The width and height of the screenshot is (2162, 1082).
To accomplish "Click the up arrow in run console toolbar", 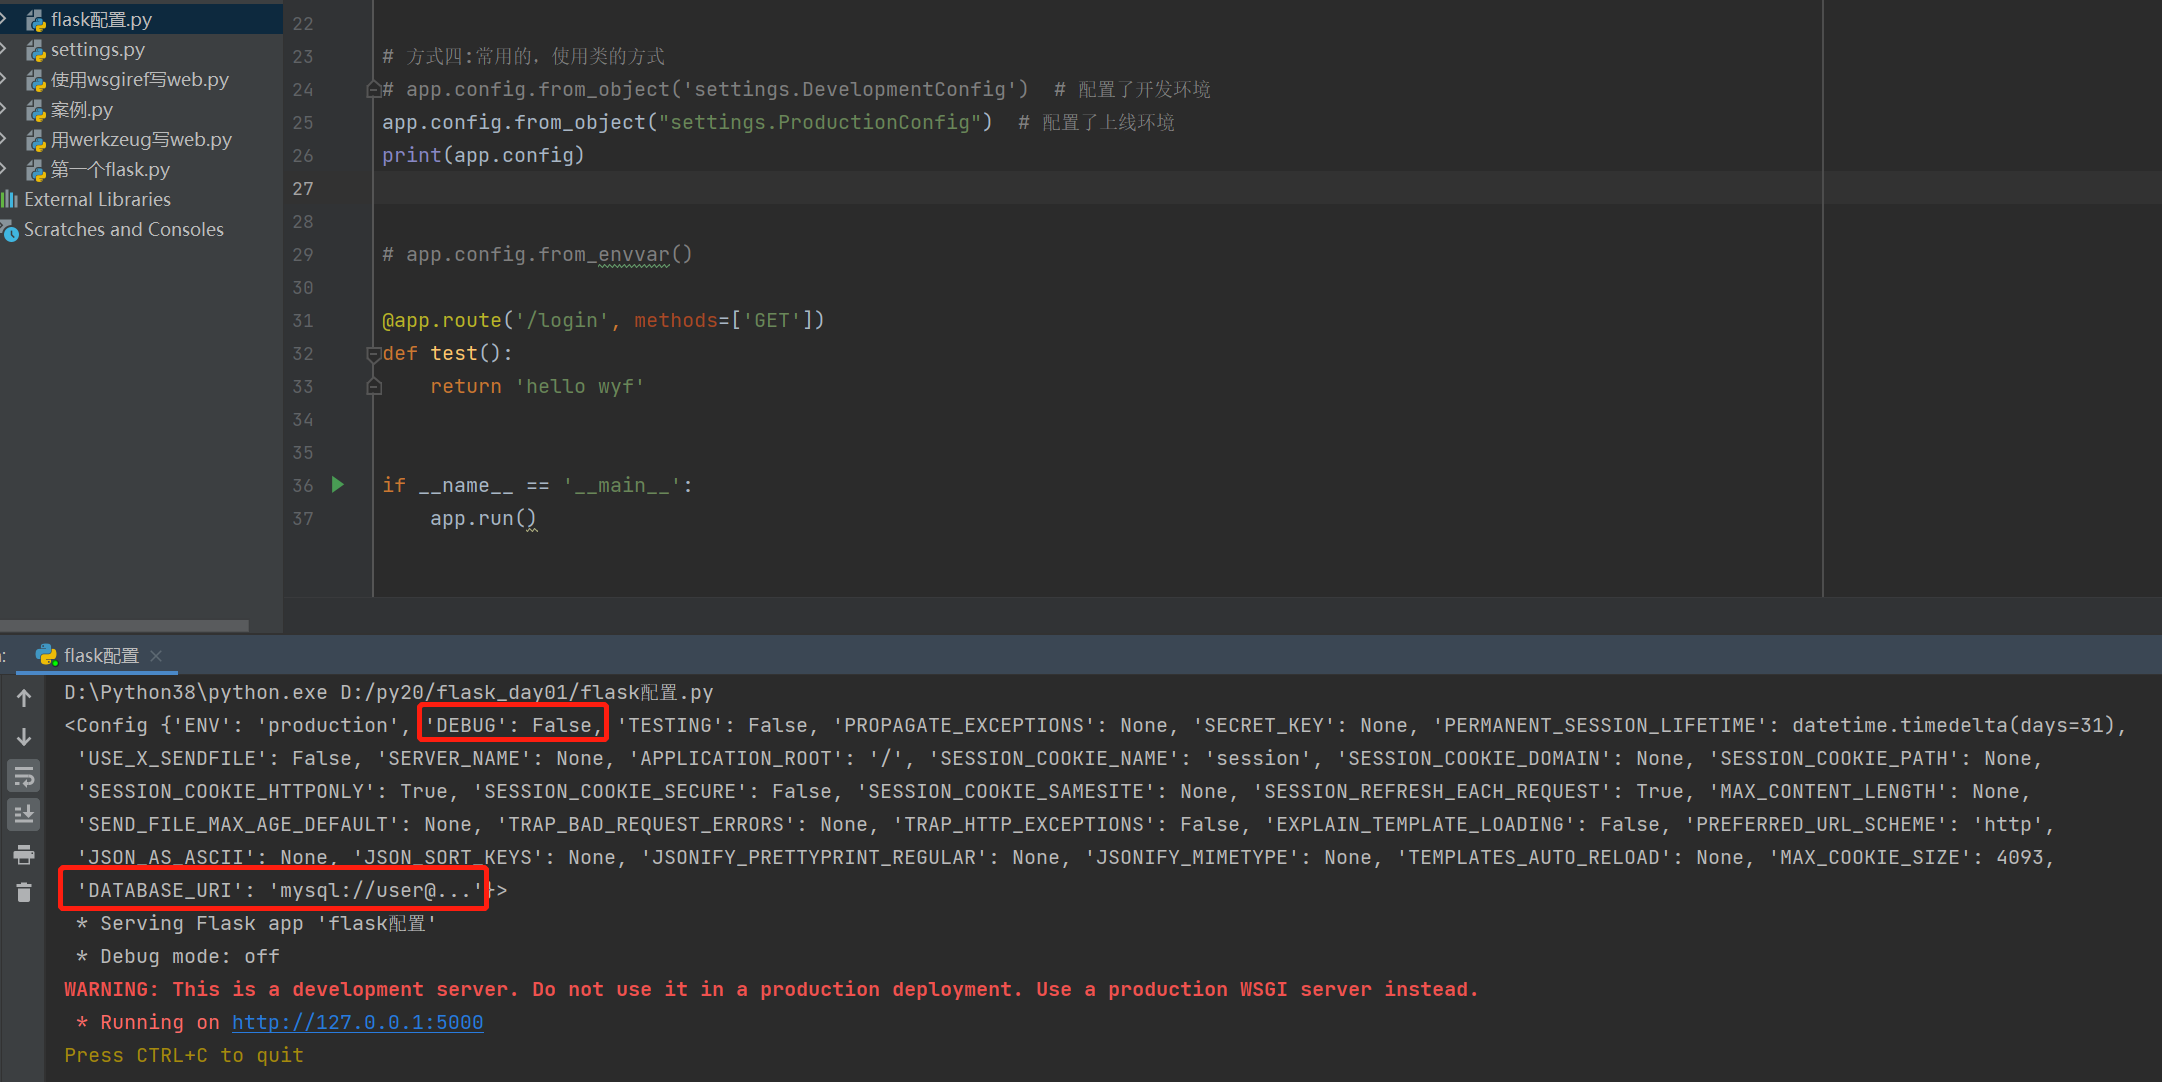I will click(24, 698).
